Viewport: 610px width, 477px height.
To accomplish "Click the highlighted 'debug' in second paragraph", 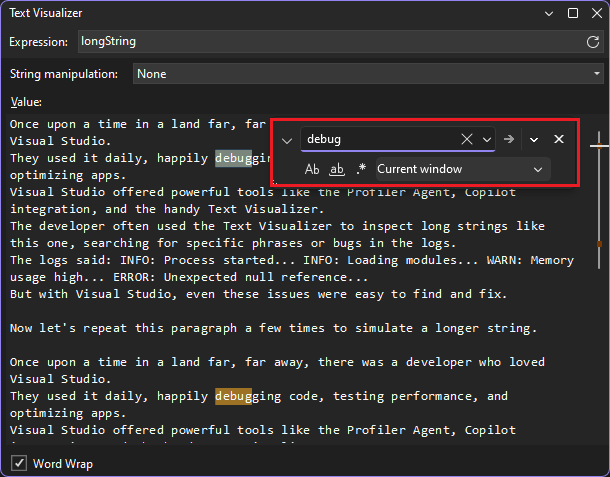I will 233,396.
